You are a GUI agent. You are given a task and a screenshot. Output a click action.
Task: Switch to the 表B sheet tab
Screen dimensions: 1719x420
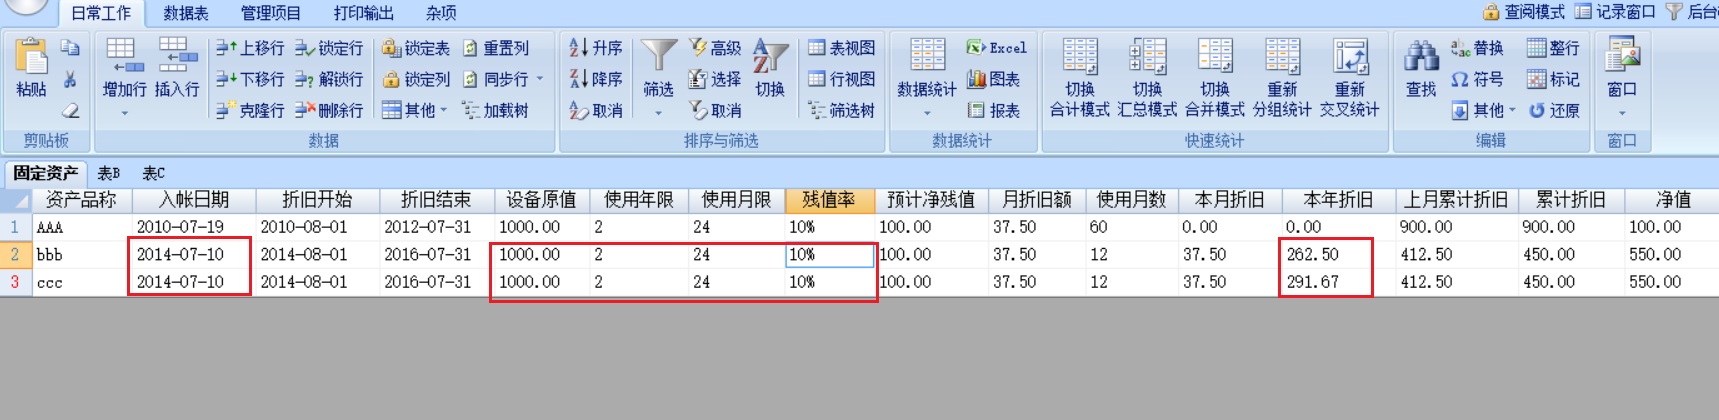point(109,173)
